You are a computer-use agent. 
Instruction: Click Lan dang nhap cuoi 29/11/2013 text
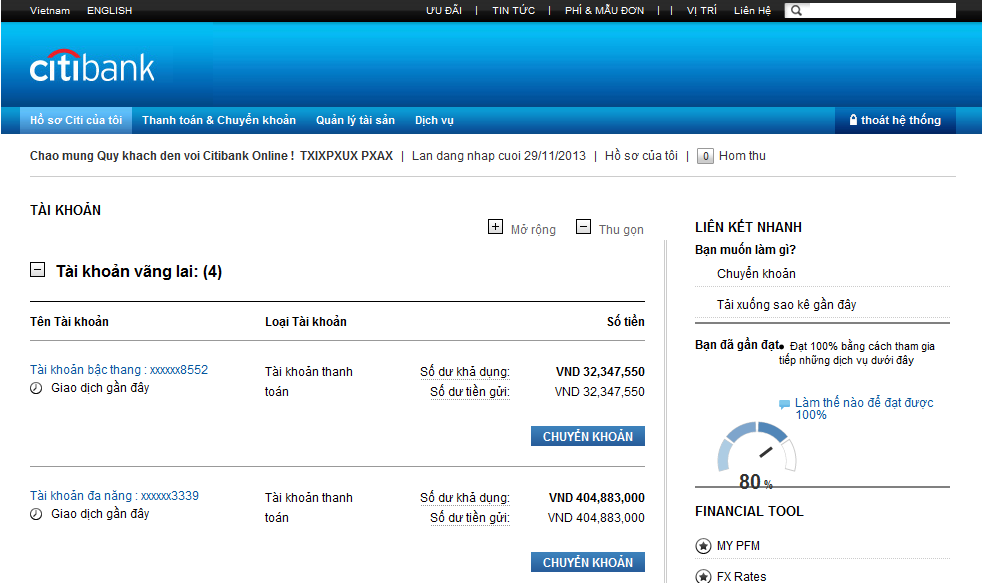tap(499, 156)
